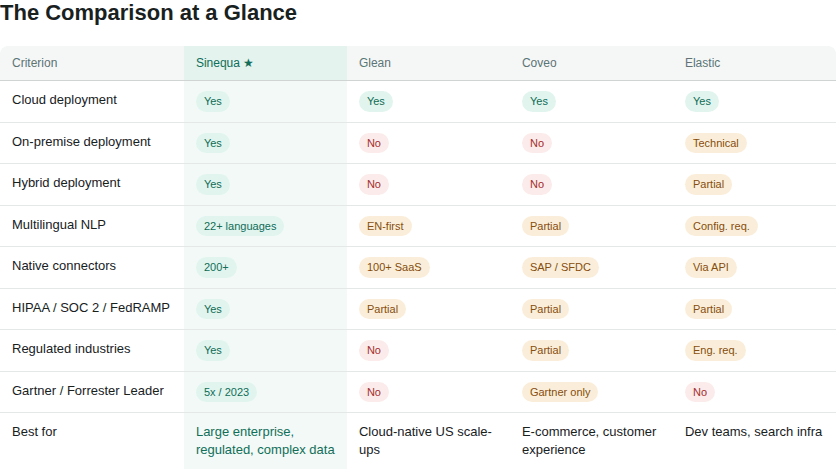Click the "Eng. req." badge in Regulated industries row

pos(715,350)
